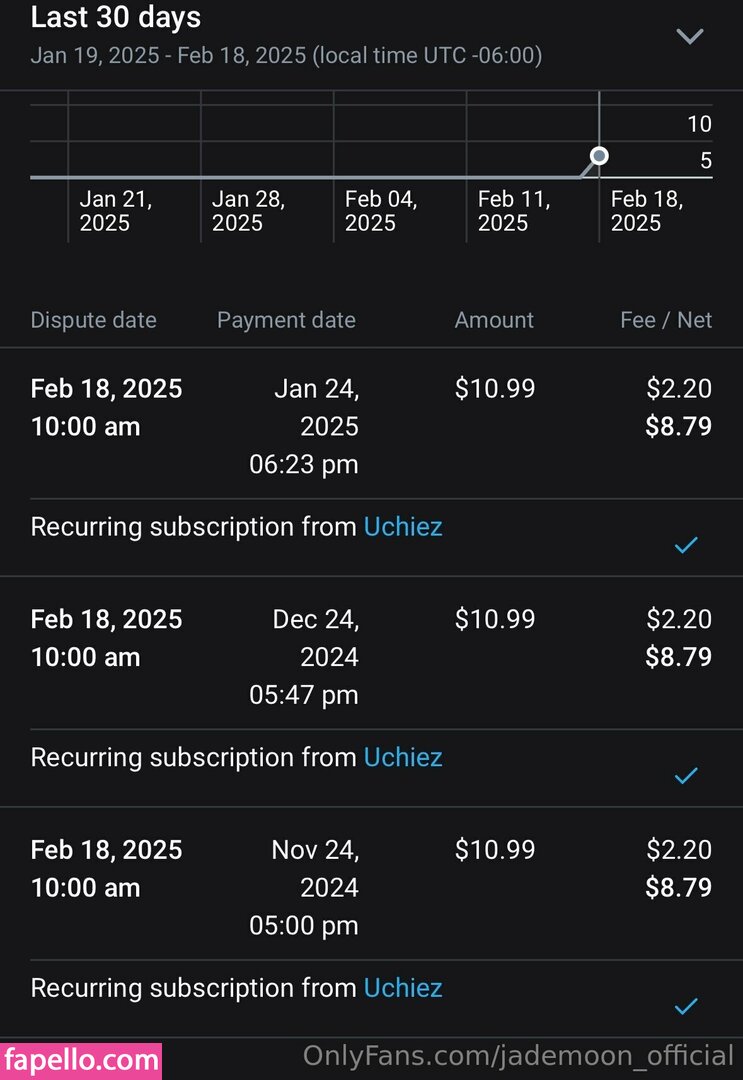Click the Last 30 days heading
The width and height of the screenshot is (743, 1080).
pyautogui.click(x=116, y=17)
